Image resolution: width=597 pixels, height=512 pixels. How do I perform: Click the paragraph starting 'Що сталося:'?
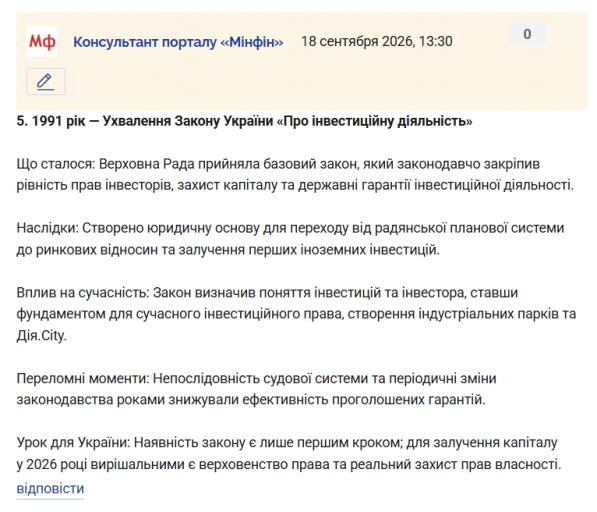[x=295, y=174]
